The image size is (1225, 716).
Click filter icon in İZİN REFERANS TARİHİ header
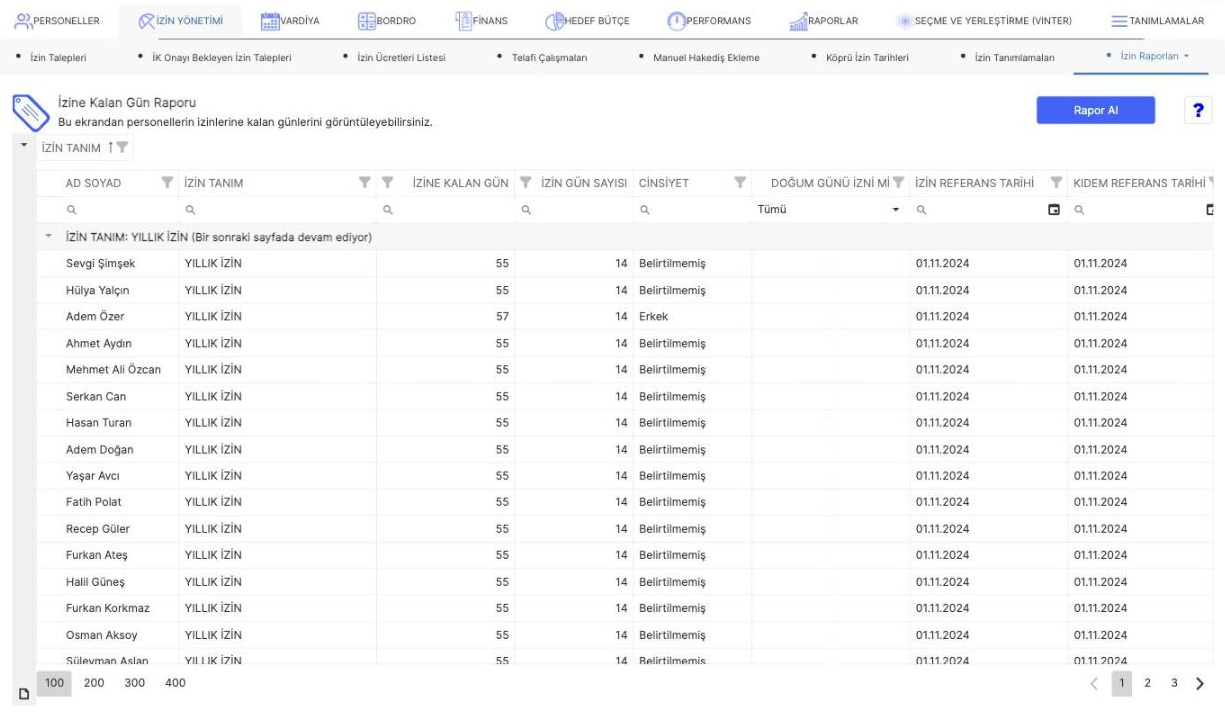(x=1056, y=182)
